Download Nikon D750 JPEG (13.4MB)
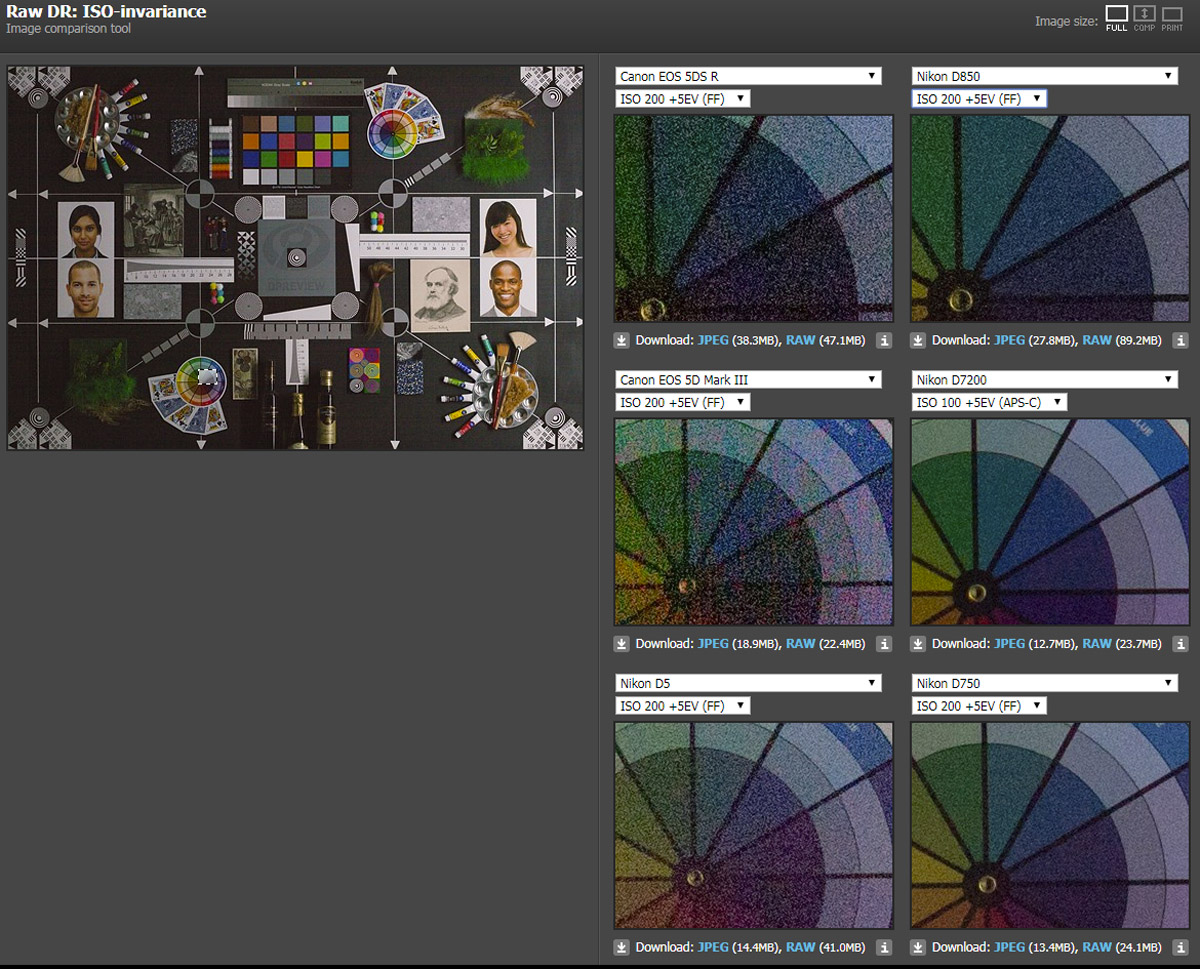Screen dimensions: 1200x969 click(x=1010, y=947)
